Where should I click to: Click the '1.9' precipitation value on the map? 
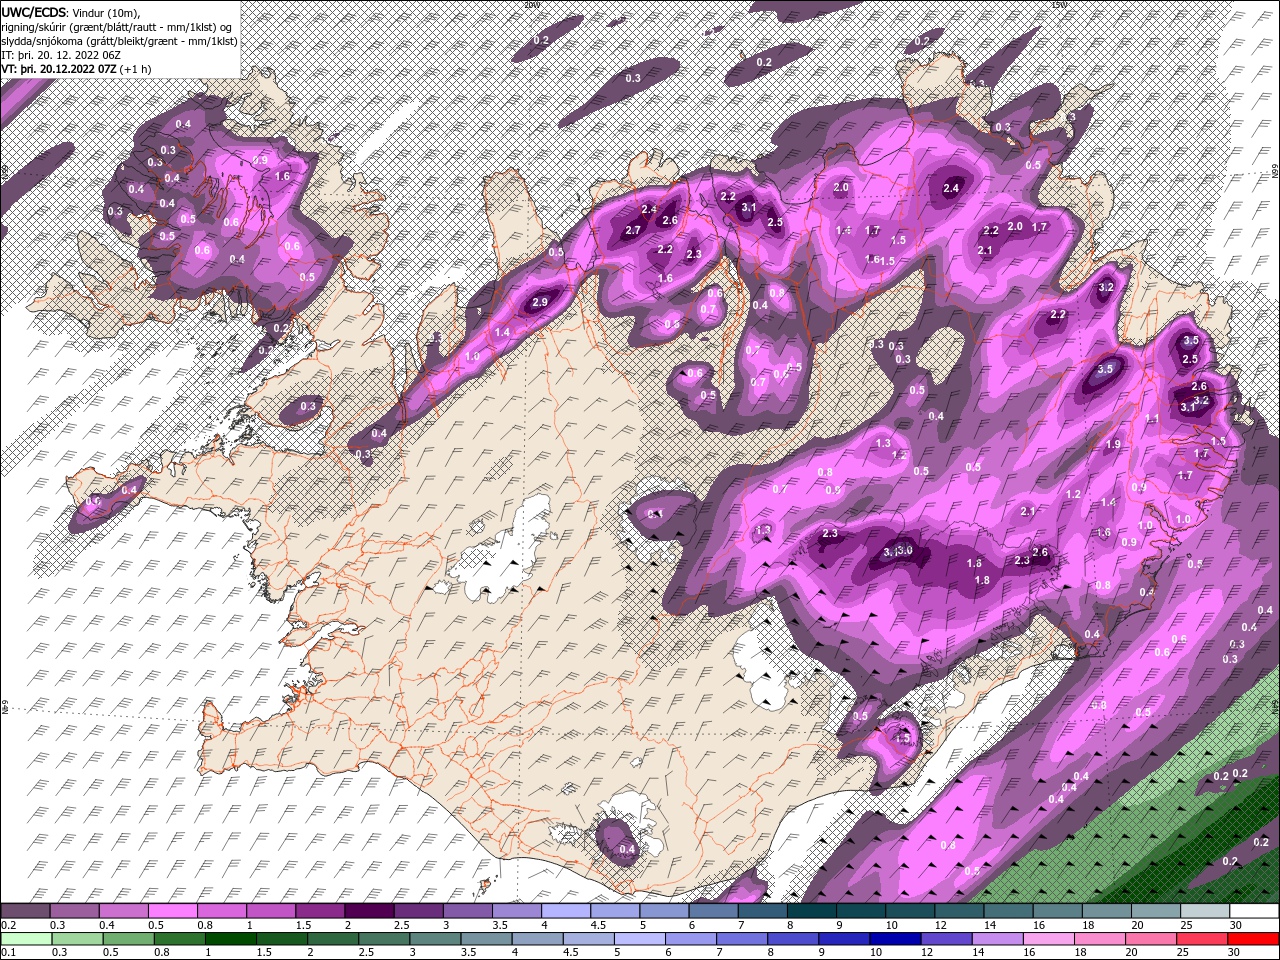1113,445
